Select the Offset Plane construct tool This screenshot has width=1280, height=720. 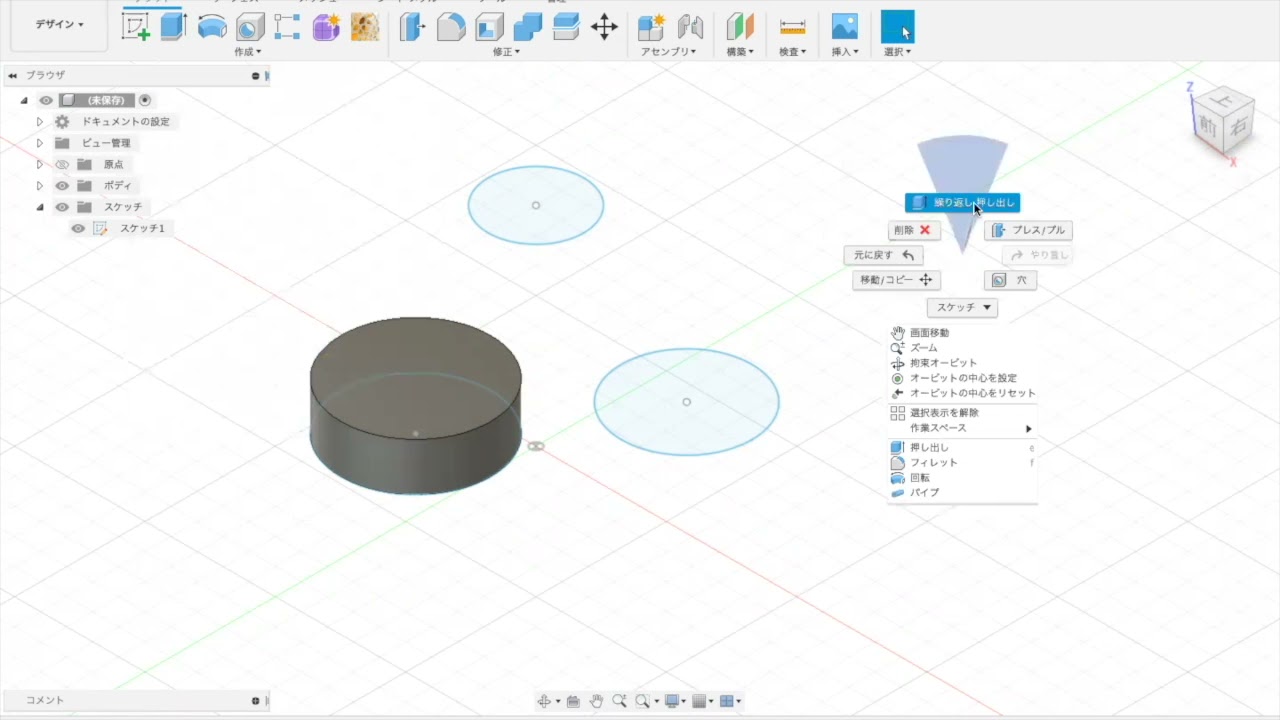tap(740, 27)
